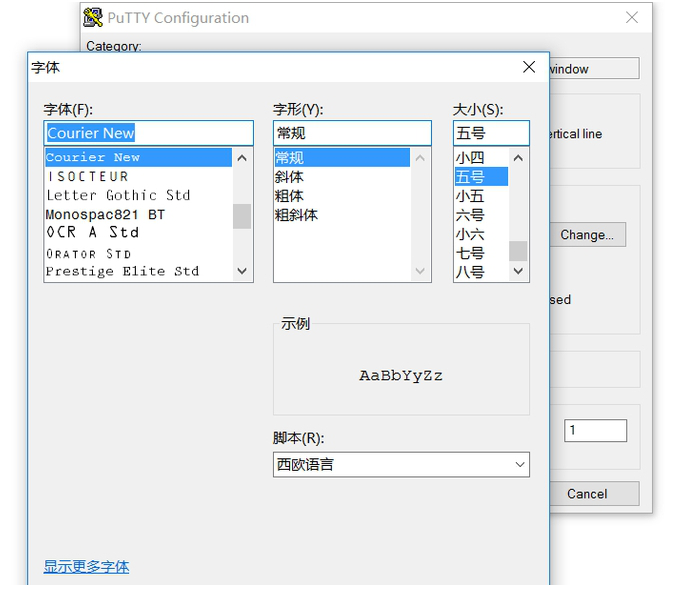Click the PuTTY icon in the title bar
The image size is (697, 608).
[x=93, y=18]
